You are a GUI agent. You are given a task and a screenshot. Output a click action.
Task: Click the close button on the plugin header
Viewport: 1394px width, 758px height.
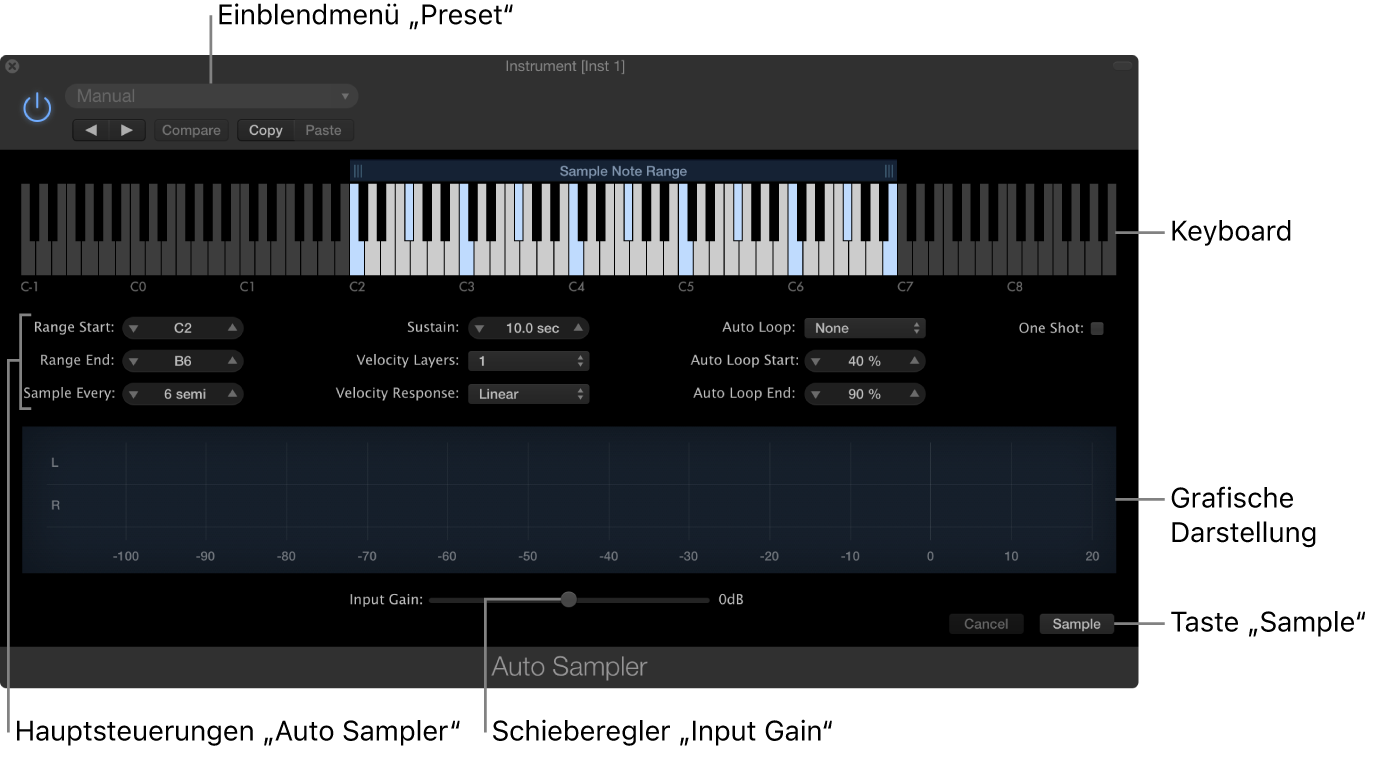coord(11,66)
